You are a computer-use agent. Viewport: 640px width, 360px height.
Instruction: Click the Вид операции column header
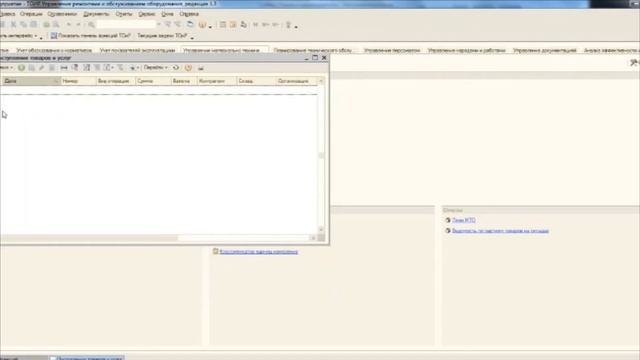116,81
